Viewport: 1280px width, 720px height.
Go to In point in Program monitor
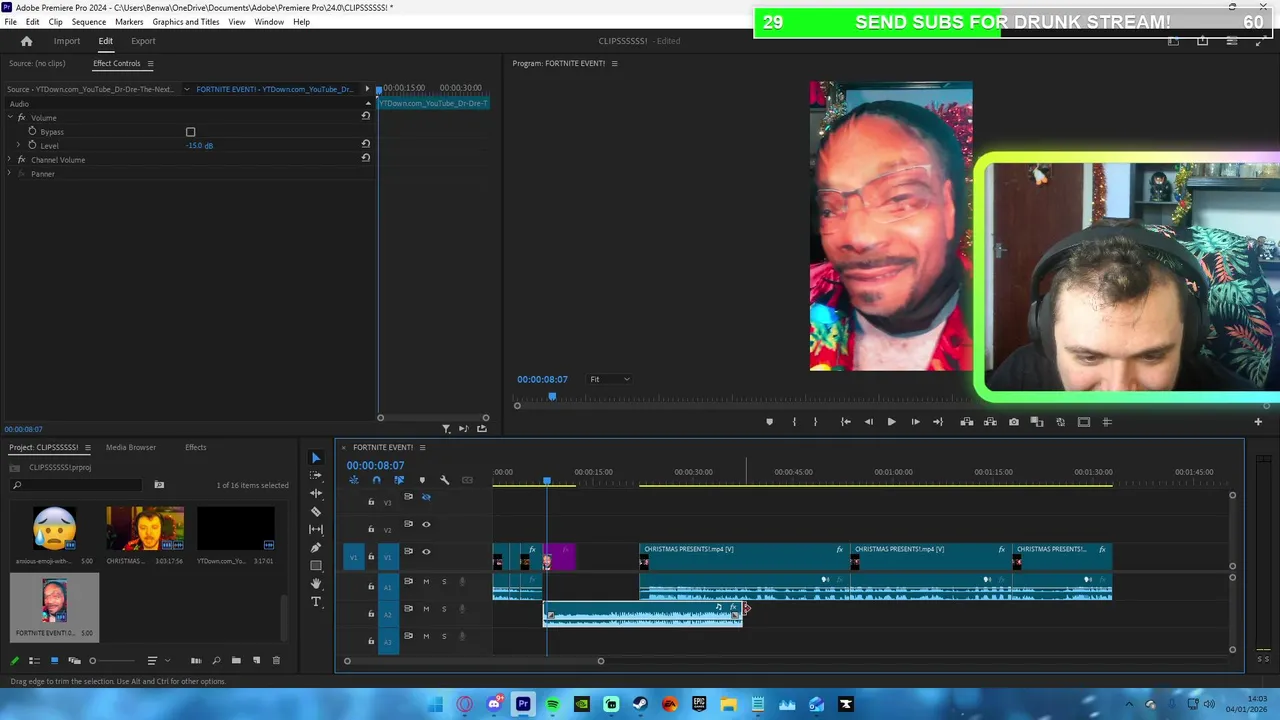(x=845, y=422)
